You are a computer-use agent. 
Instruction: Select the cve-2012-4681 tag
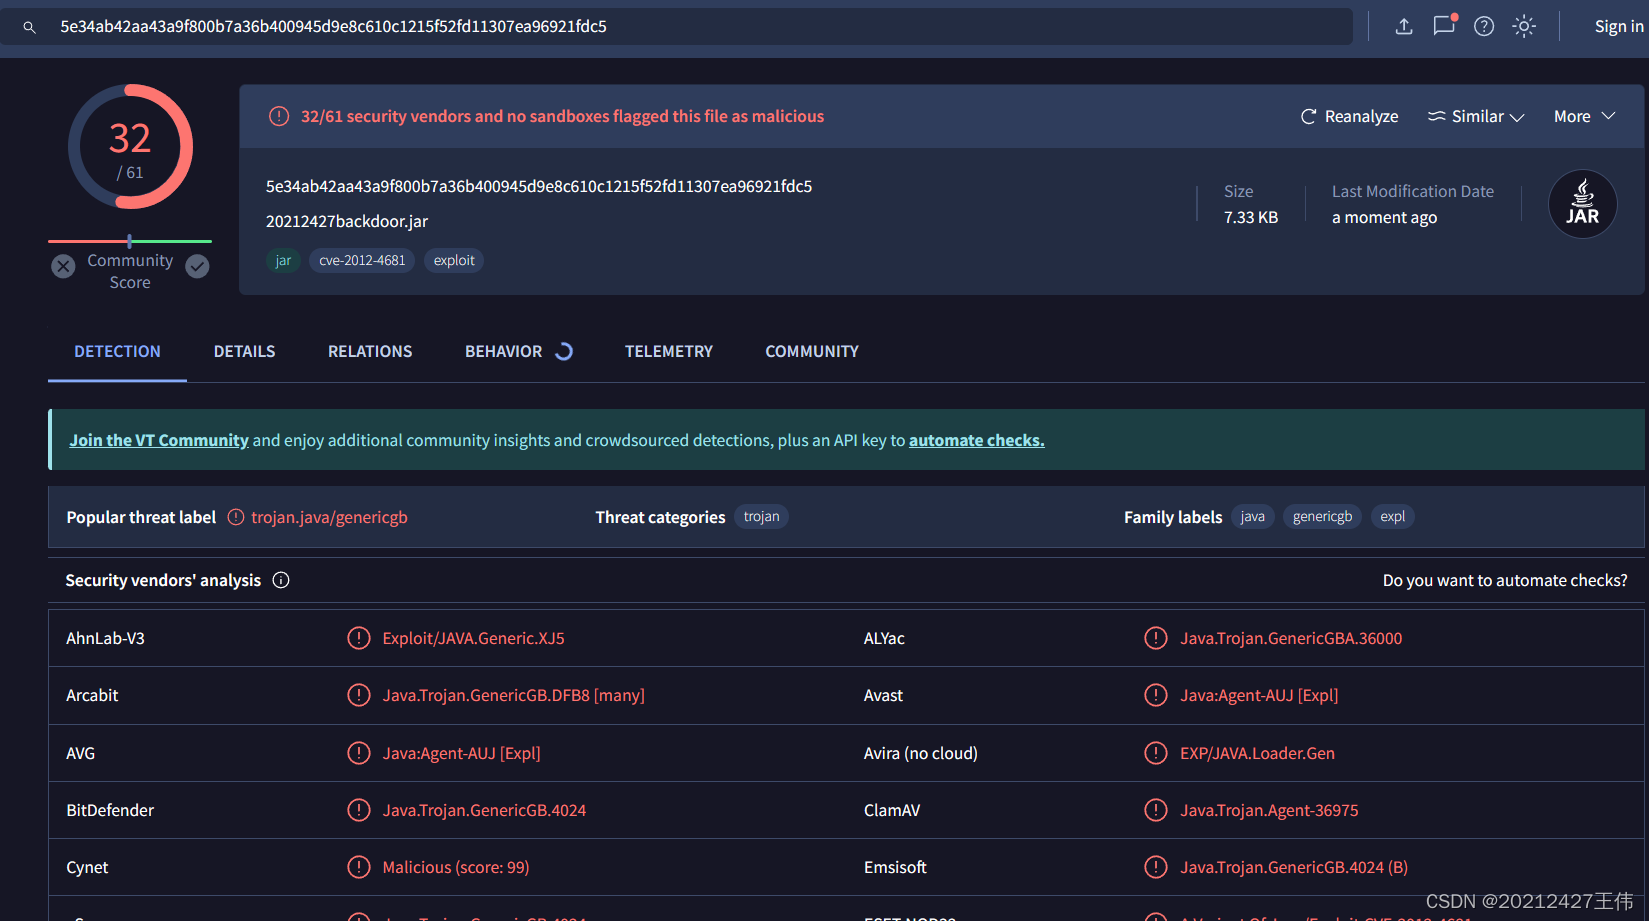(x=362, y=260)
